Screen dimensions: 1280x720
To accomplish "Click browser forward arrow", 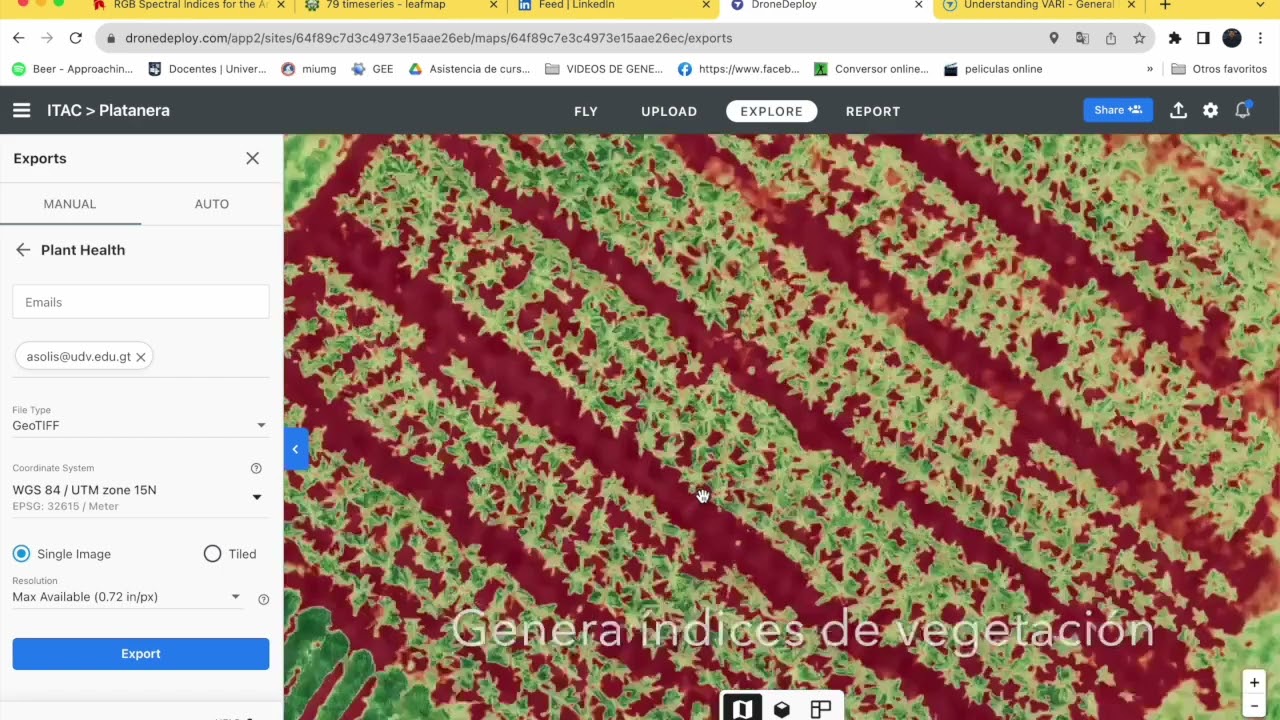I will [47, 38].
